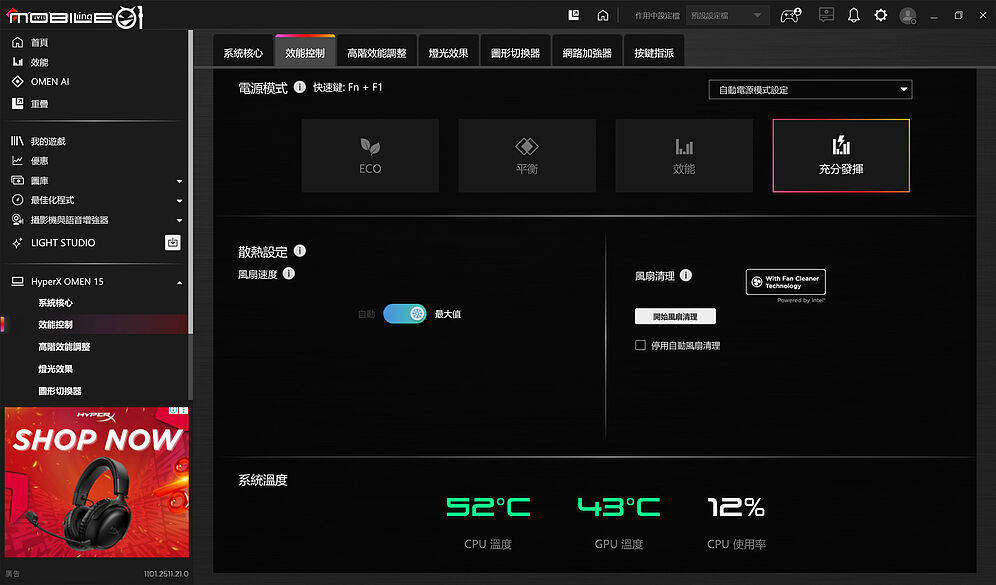This screenshot has height=585, width=996.
Task: Select 效能控制 in the sidebar tree
Action: coord(55,325)
